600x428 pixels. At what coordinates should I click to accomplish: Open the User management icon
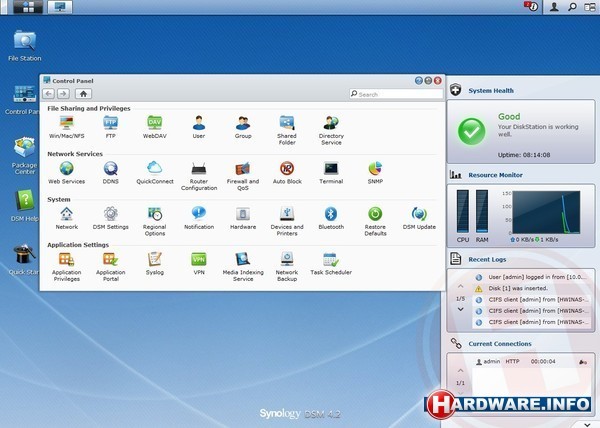pyautogui.click(x=199, y=127)
